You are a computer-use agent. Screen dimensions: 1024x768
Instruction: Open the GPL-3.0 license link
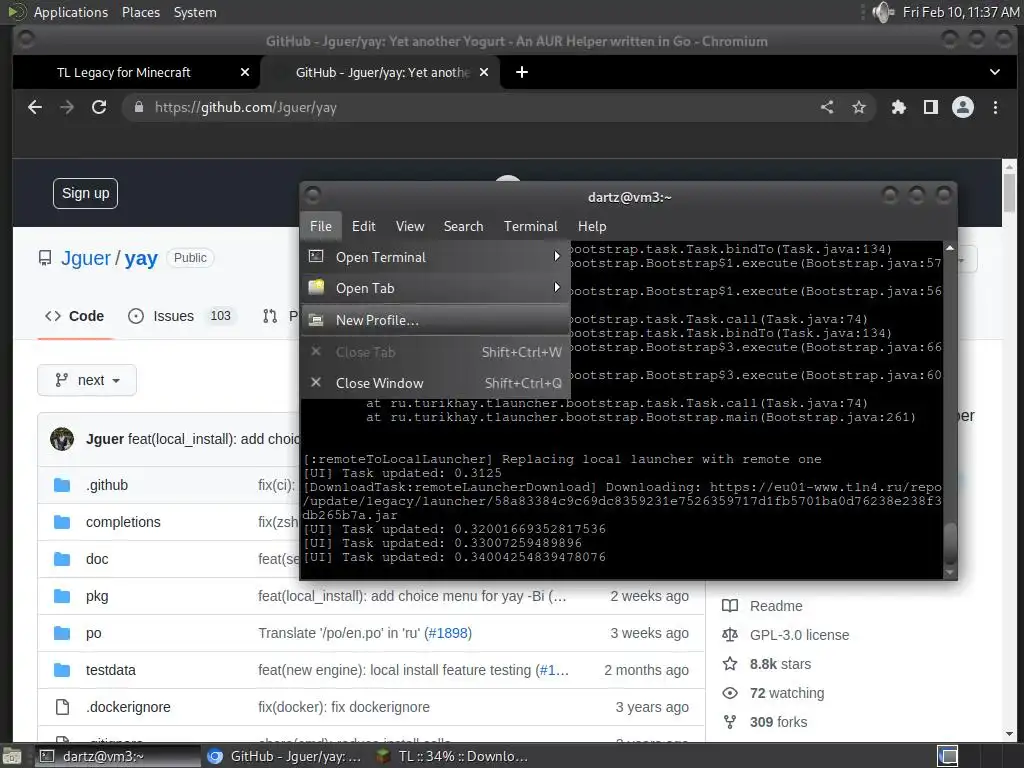tap(799, 635)
